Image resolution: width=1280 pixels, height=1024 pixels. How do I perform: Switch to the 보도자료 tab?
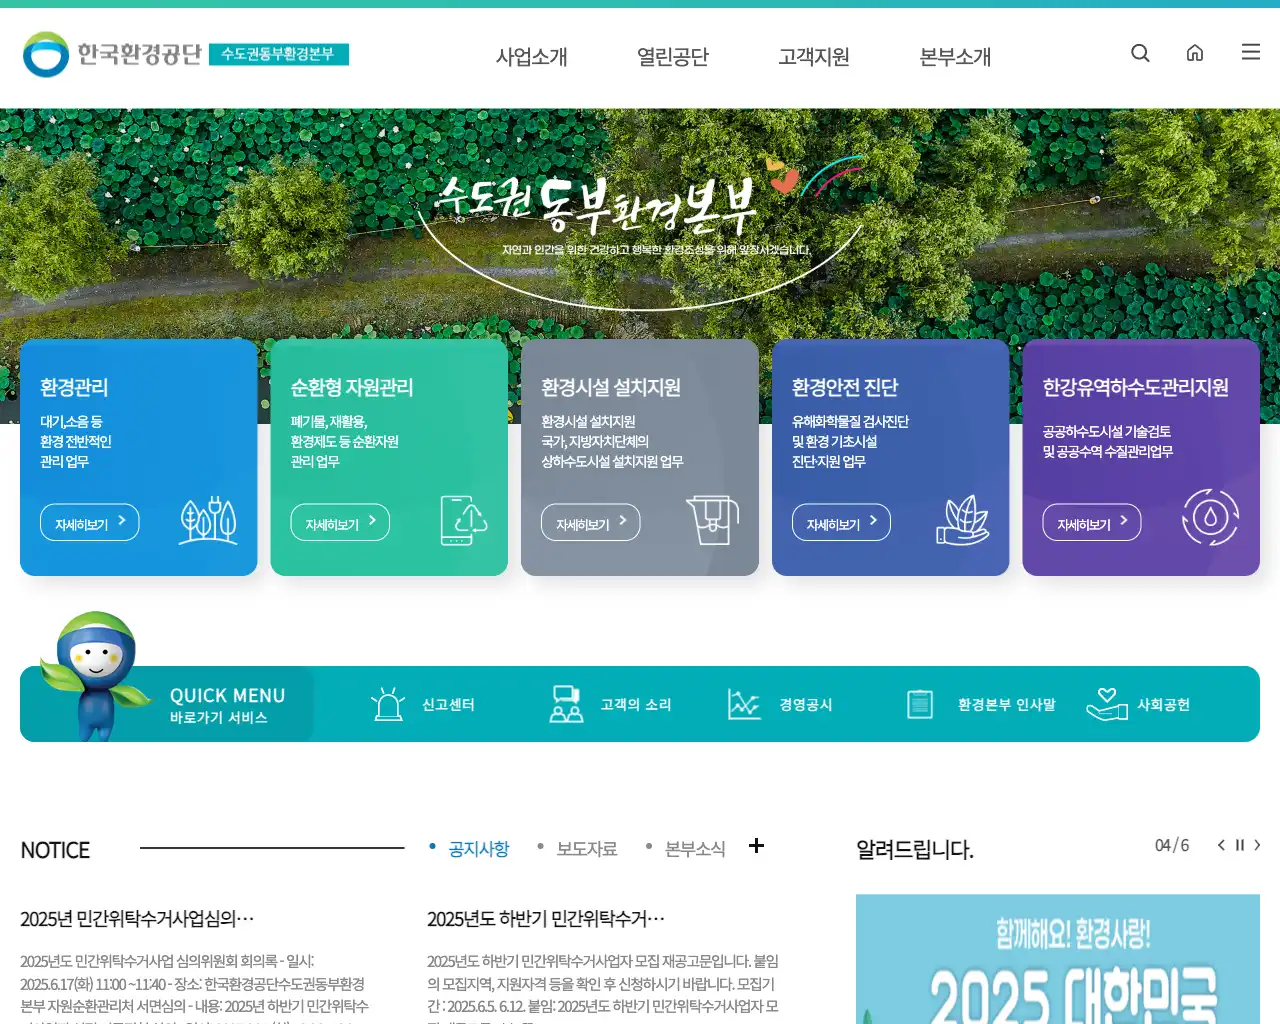[x=587, y=848]
